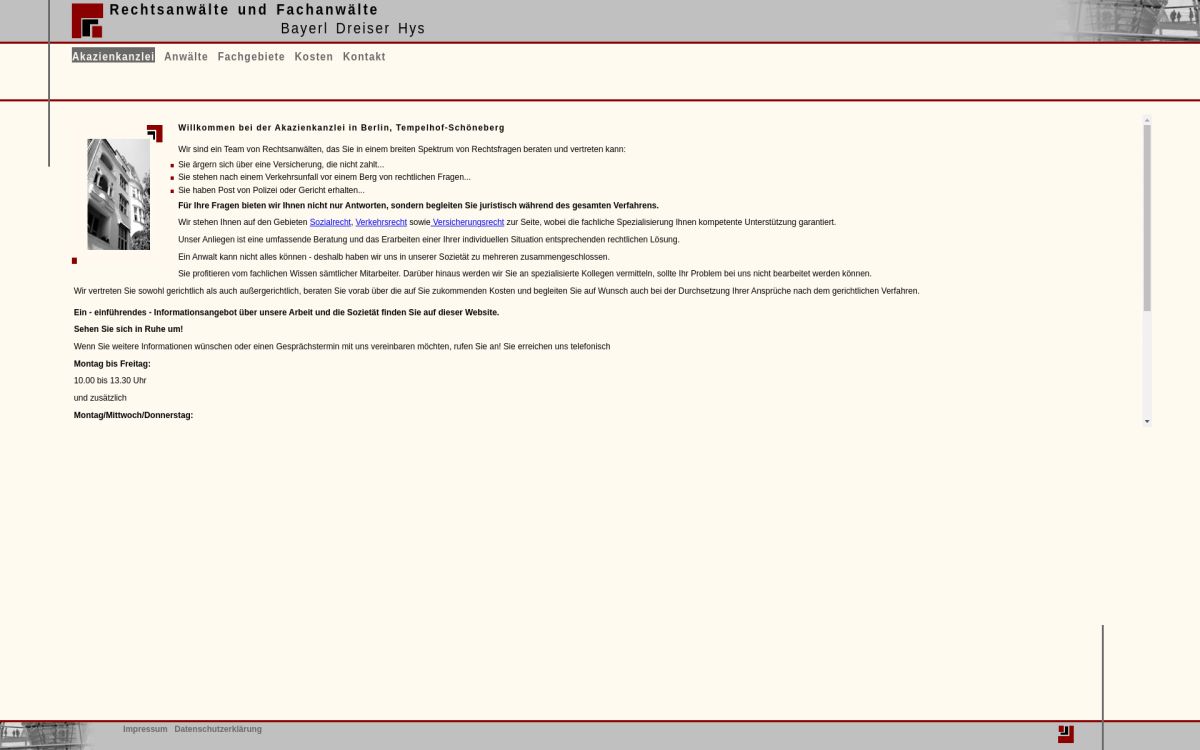Click small red square below building photo

tap(74, 261)
